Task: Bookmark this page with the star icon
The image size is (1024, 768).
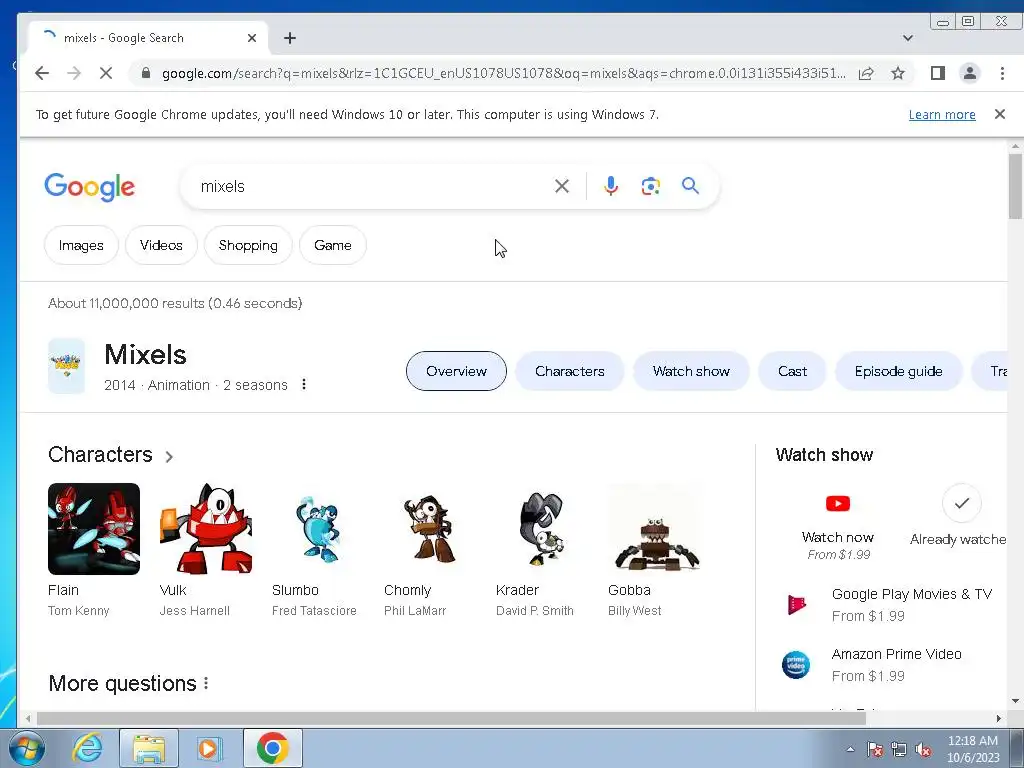Action: click(x=898, y=73)
